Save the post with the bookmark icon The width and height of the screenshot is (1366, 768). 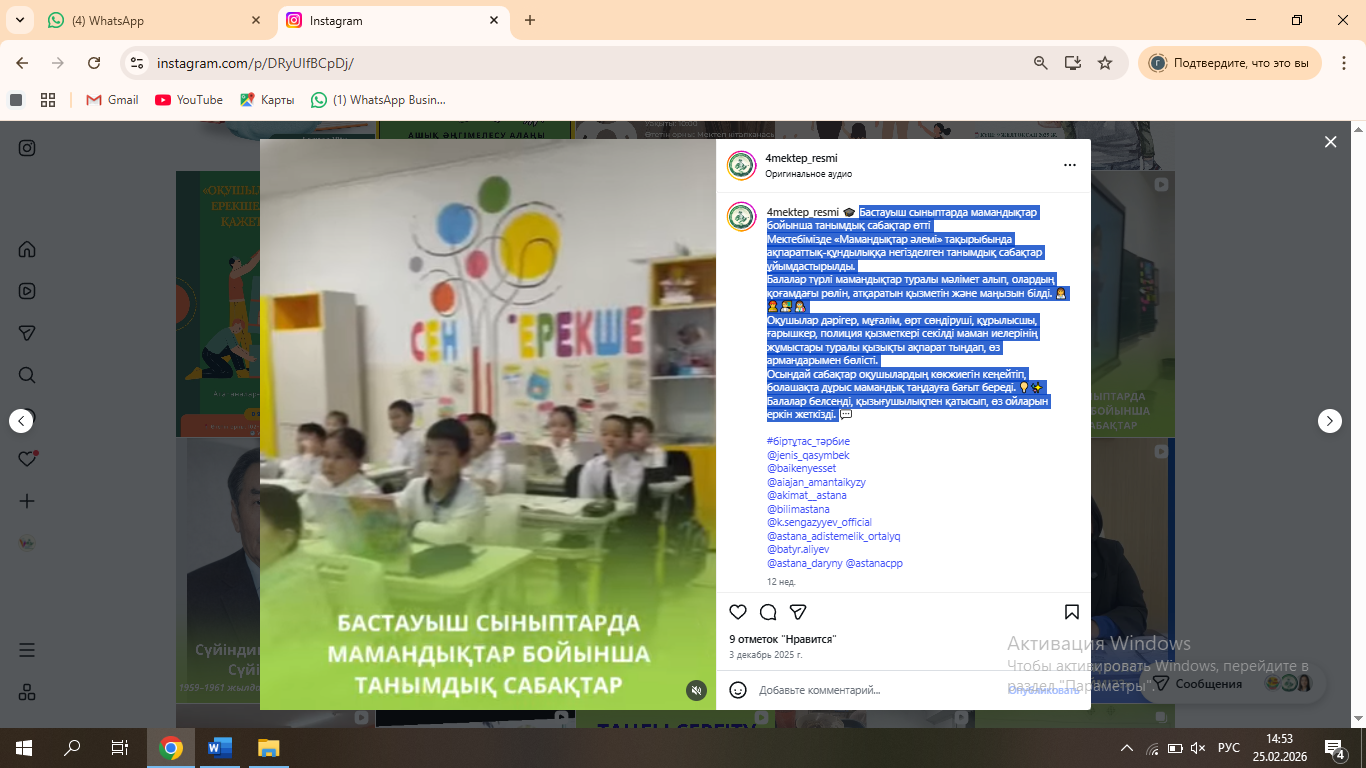[x=1071, y=612]
